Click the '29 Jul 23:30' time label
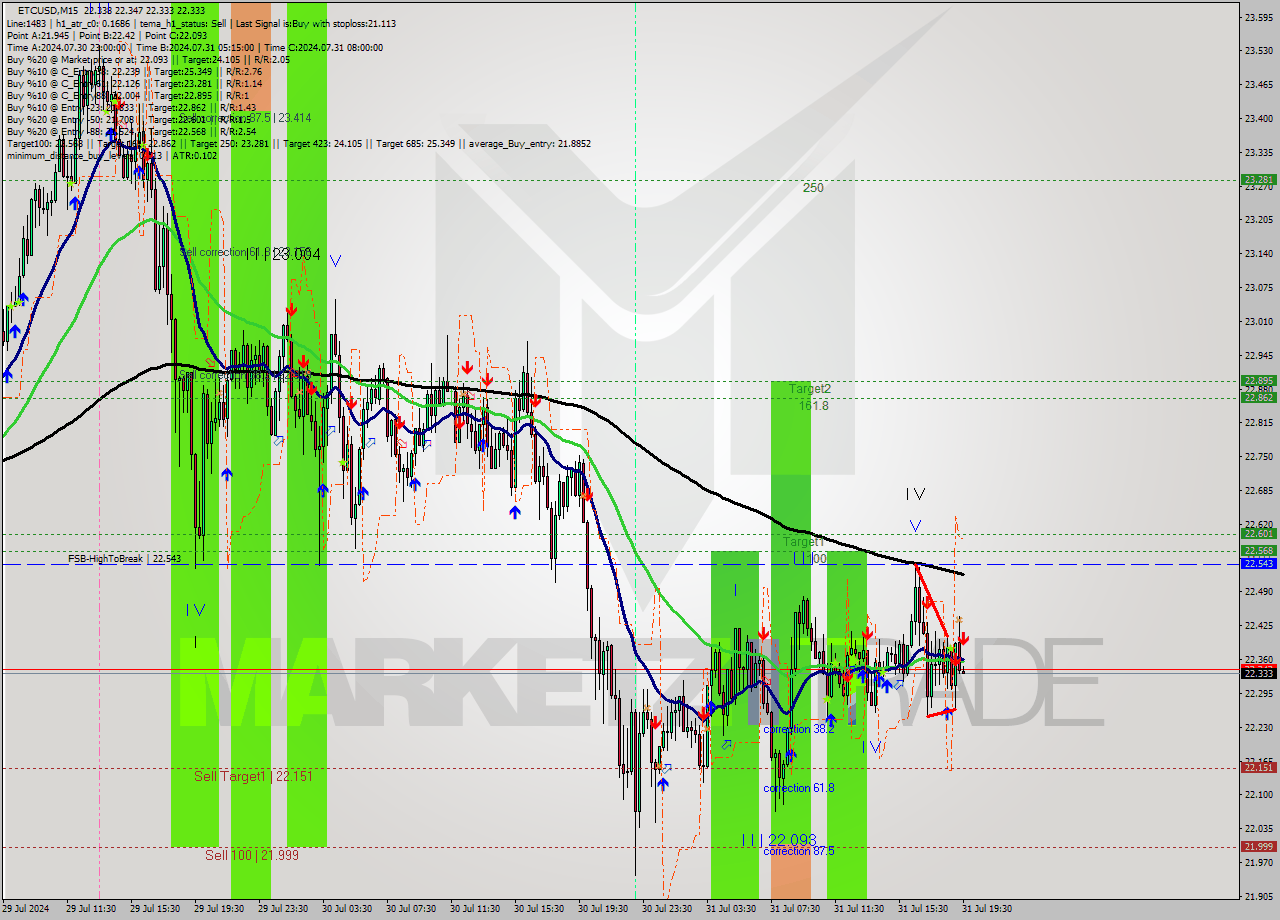The image size is (1280, 920). 283,909
